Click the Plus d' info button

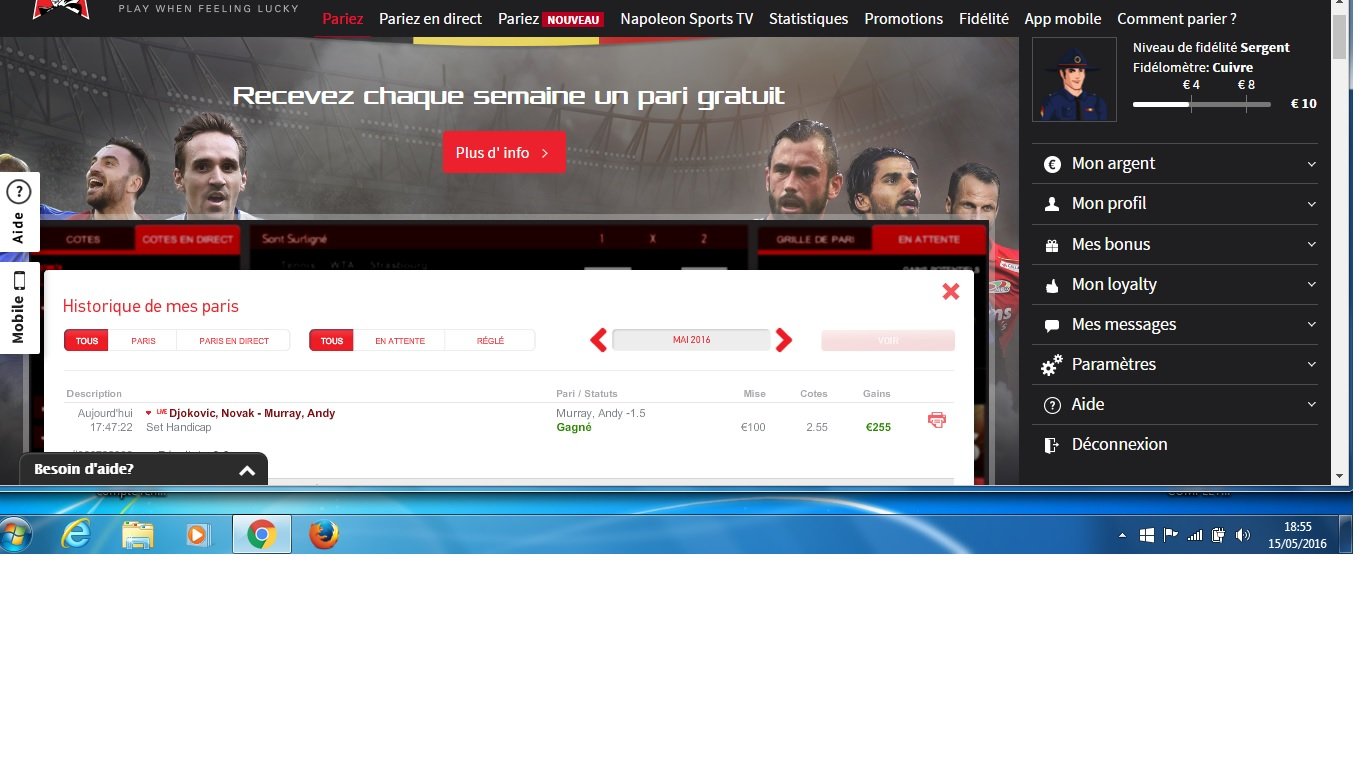pos(504,153)
